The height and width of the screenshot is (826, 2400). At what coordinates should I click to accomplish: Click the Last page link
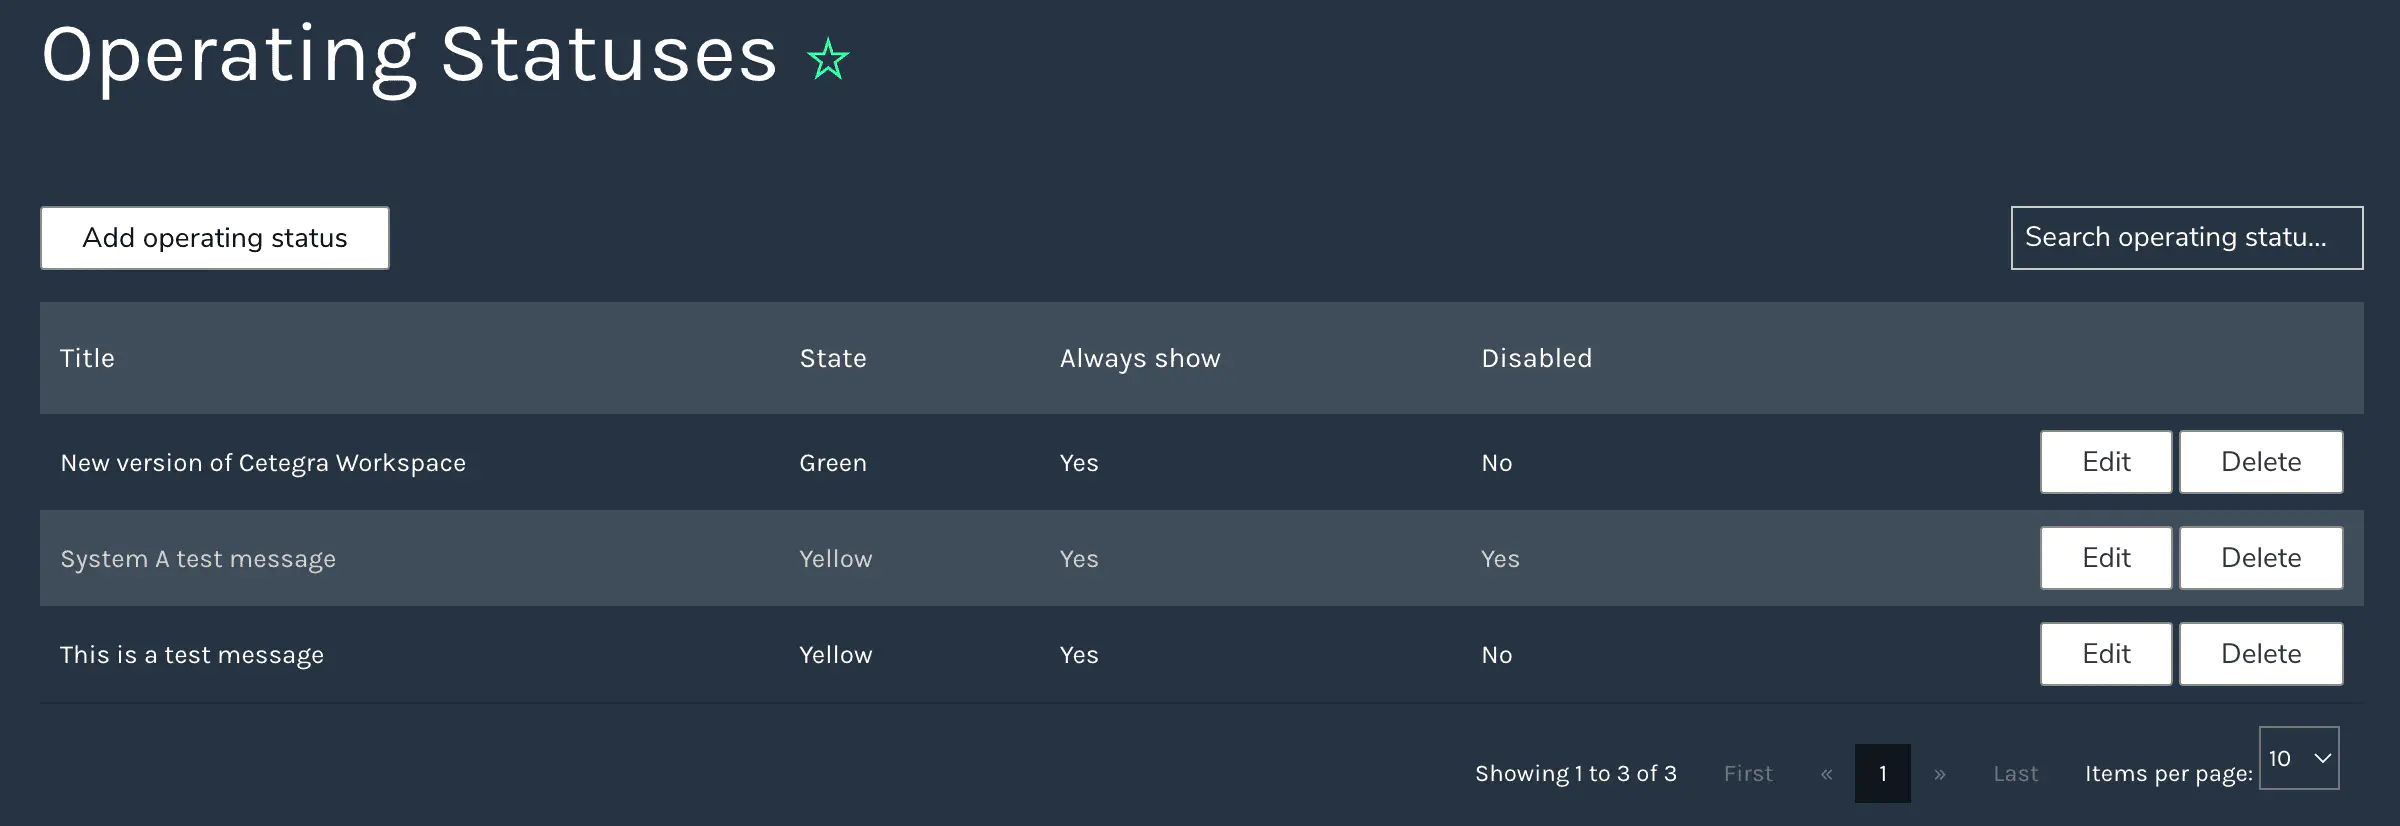[2015, 773]
